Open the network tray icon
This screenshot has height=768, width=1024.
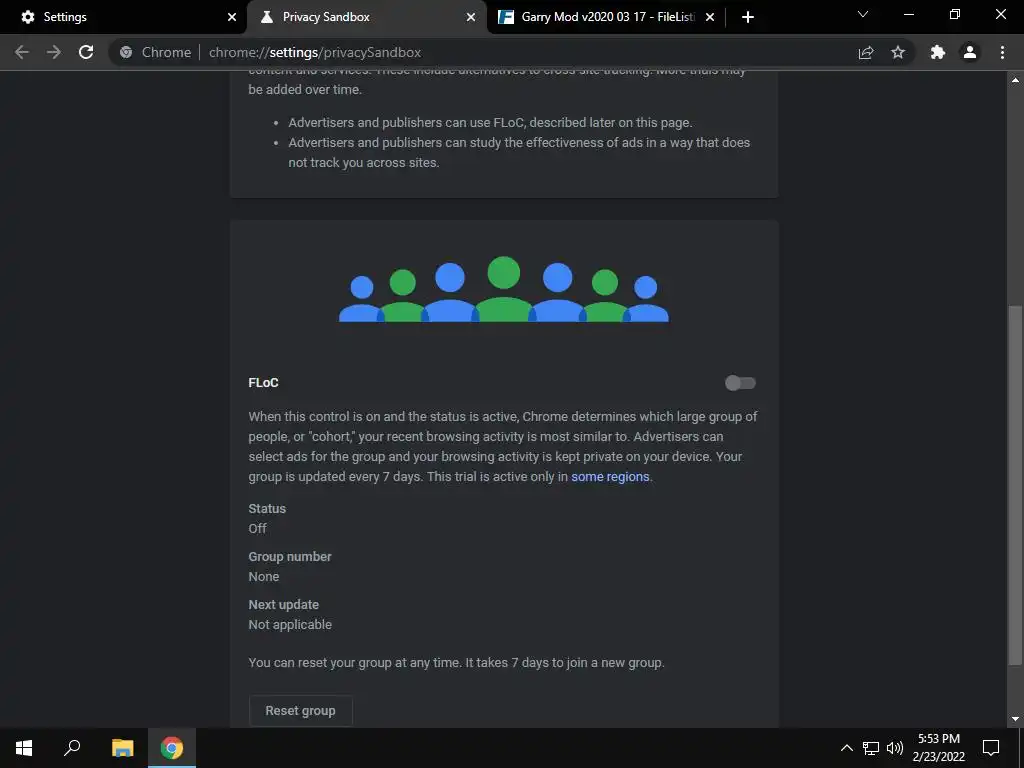(871, 748)
